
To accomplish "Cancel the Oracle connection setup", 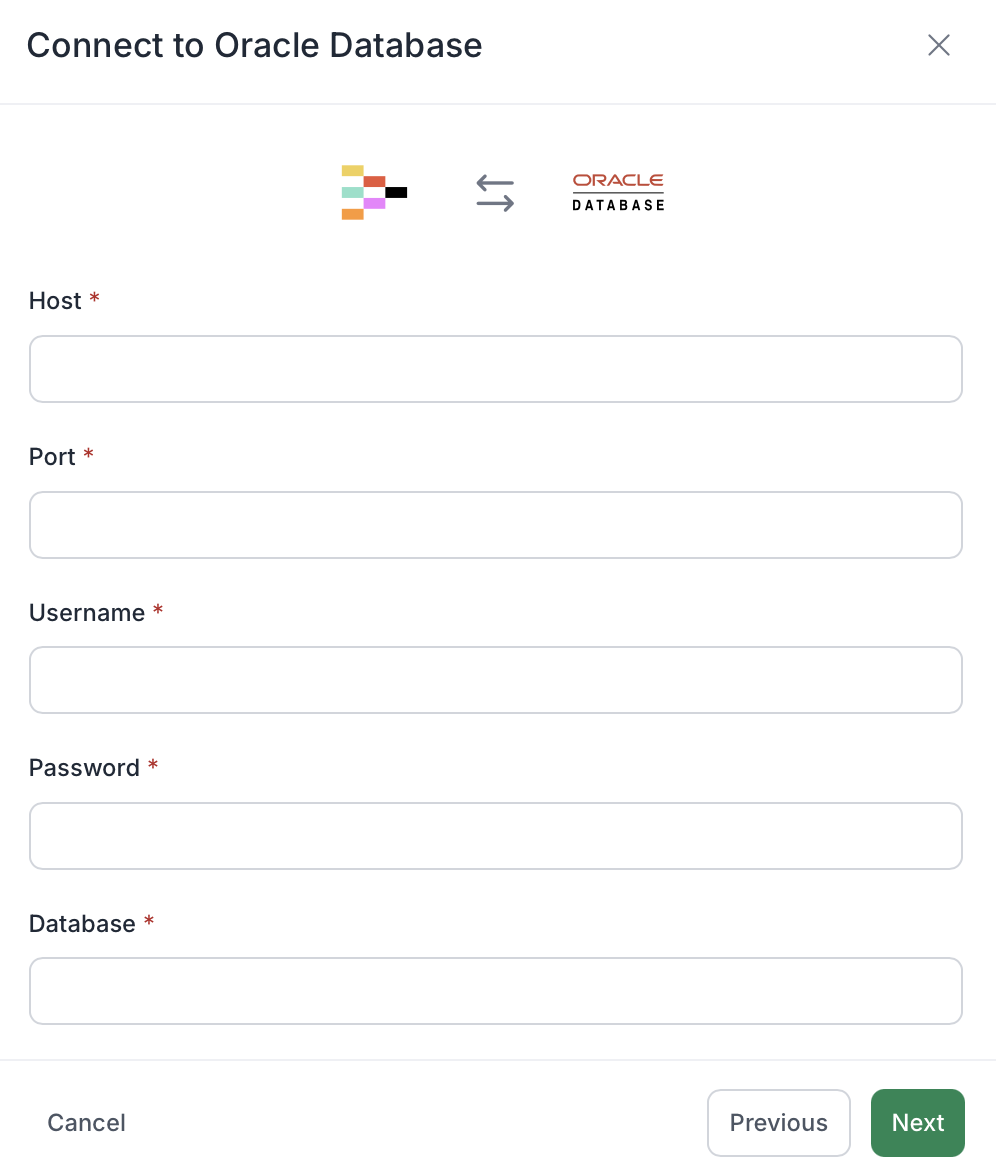I will [x=86, y=1122].
